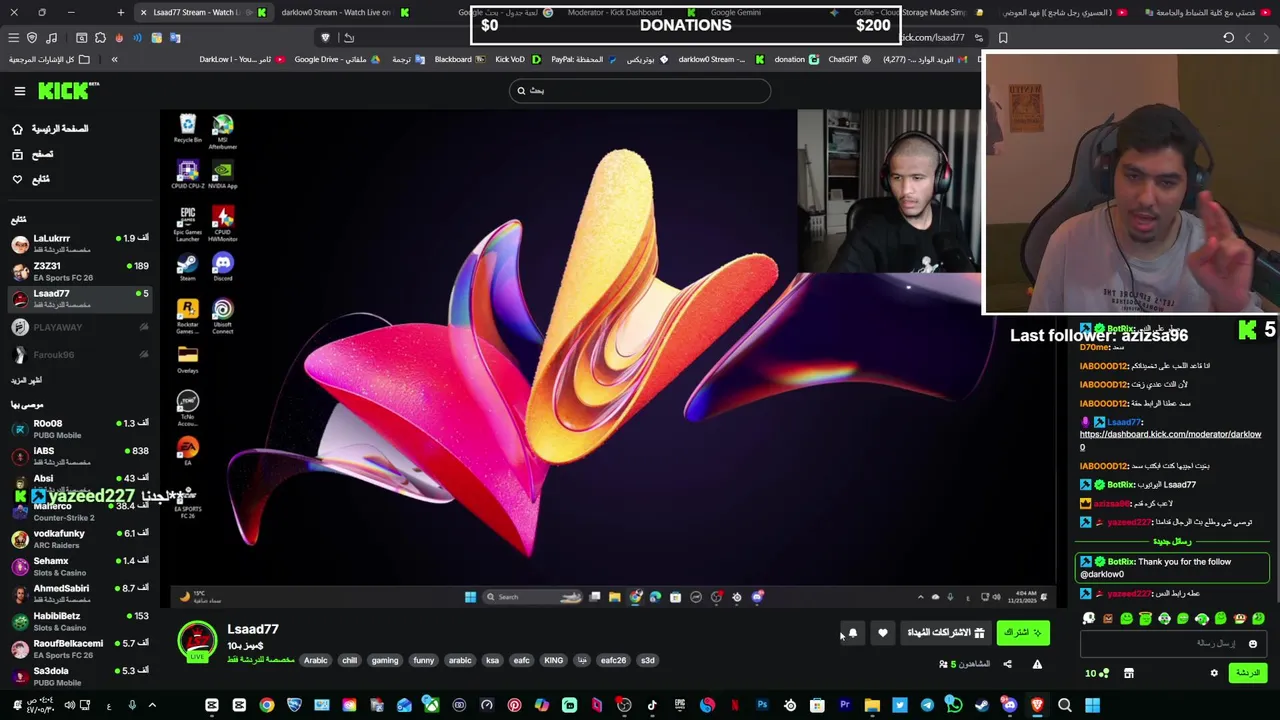Open Photoshop from the taskbar

(762, 705)
